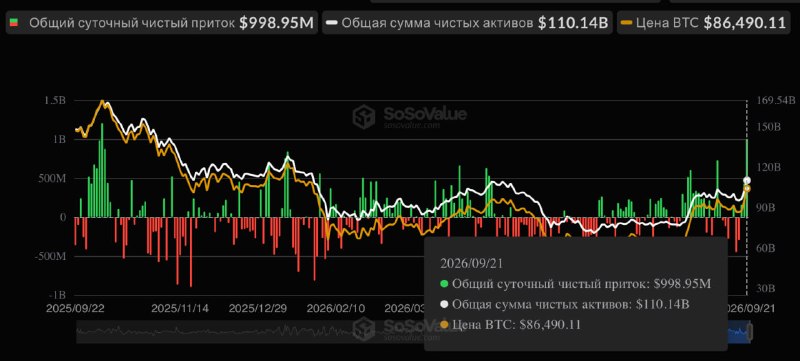Click the white dot in the tooltip
Image resolution: width=800 pixels, height=361 pixels.
pyautogui.click(x=444, y=304)
